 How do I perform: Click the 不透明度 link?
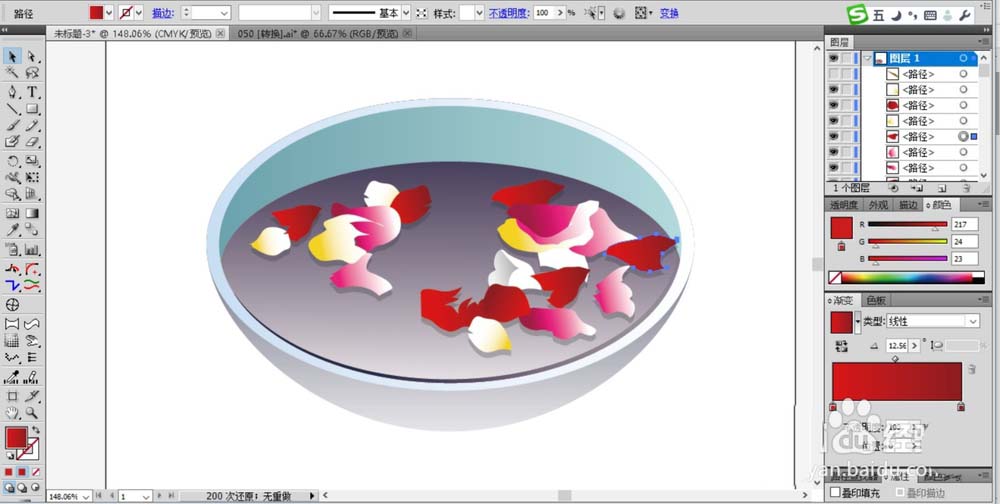coord(508,13)
